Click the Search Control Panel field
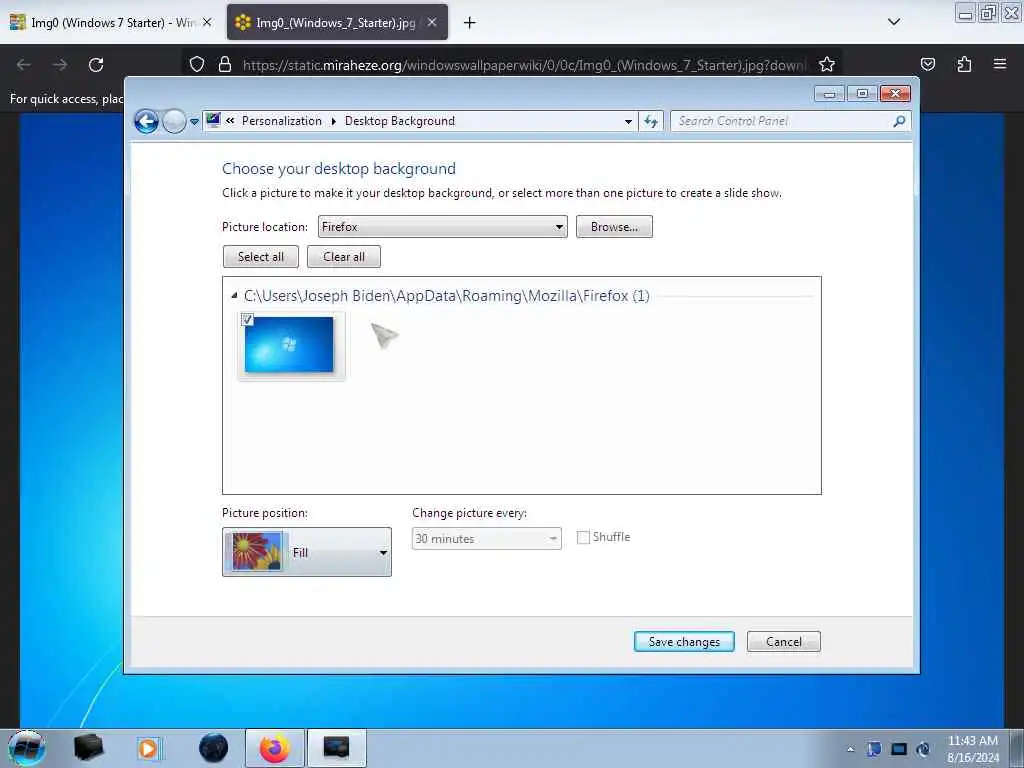This screenshot has height=768, width=1024. (790, 121)
